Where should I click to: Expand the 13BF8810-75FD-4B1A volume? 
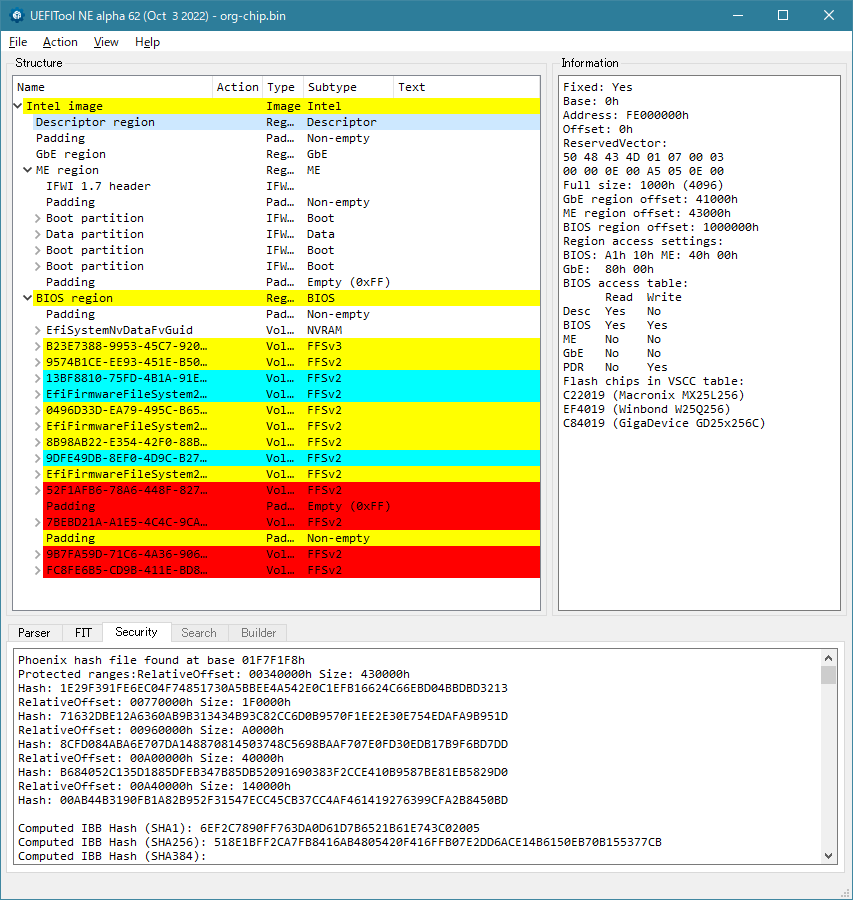pos(37,378)
